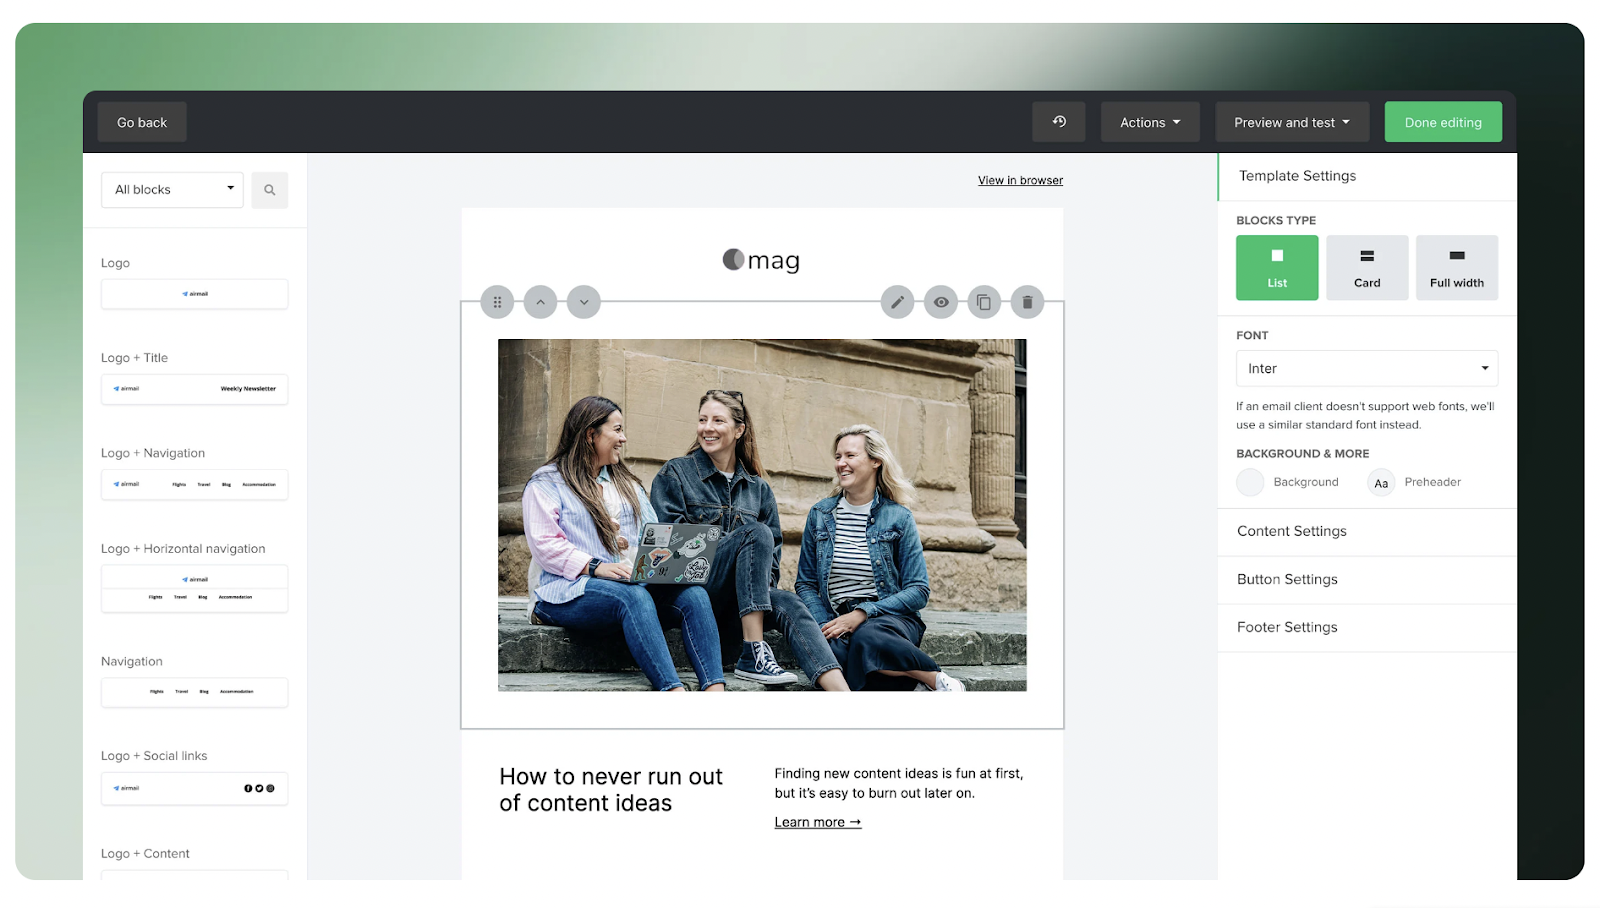Select the Logo + Horizontal navigation block thumbnail

(x=194, y=589)
